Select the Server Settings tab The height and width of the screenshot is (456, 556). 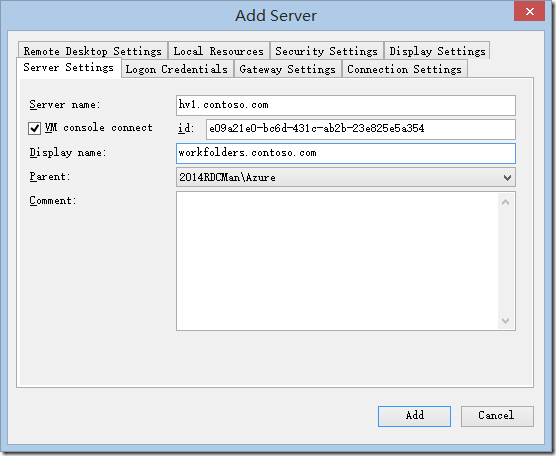69,67
